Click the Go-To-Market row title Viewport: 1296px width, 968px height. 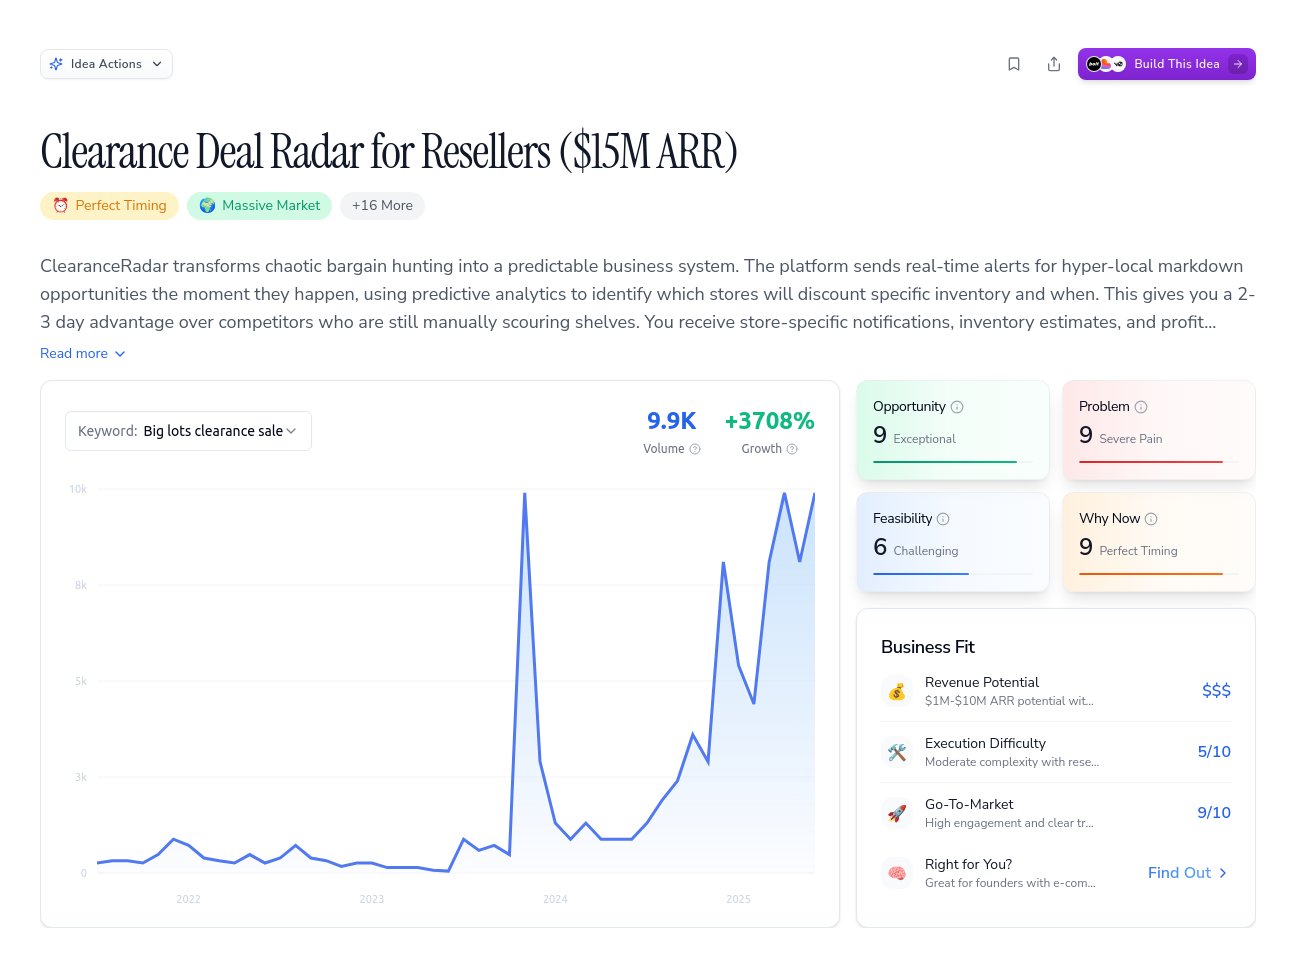(x=969, y=804)
